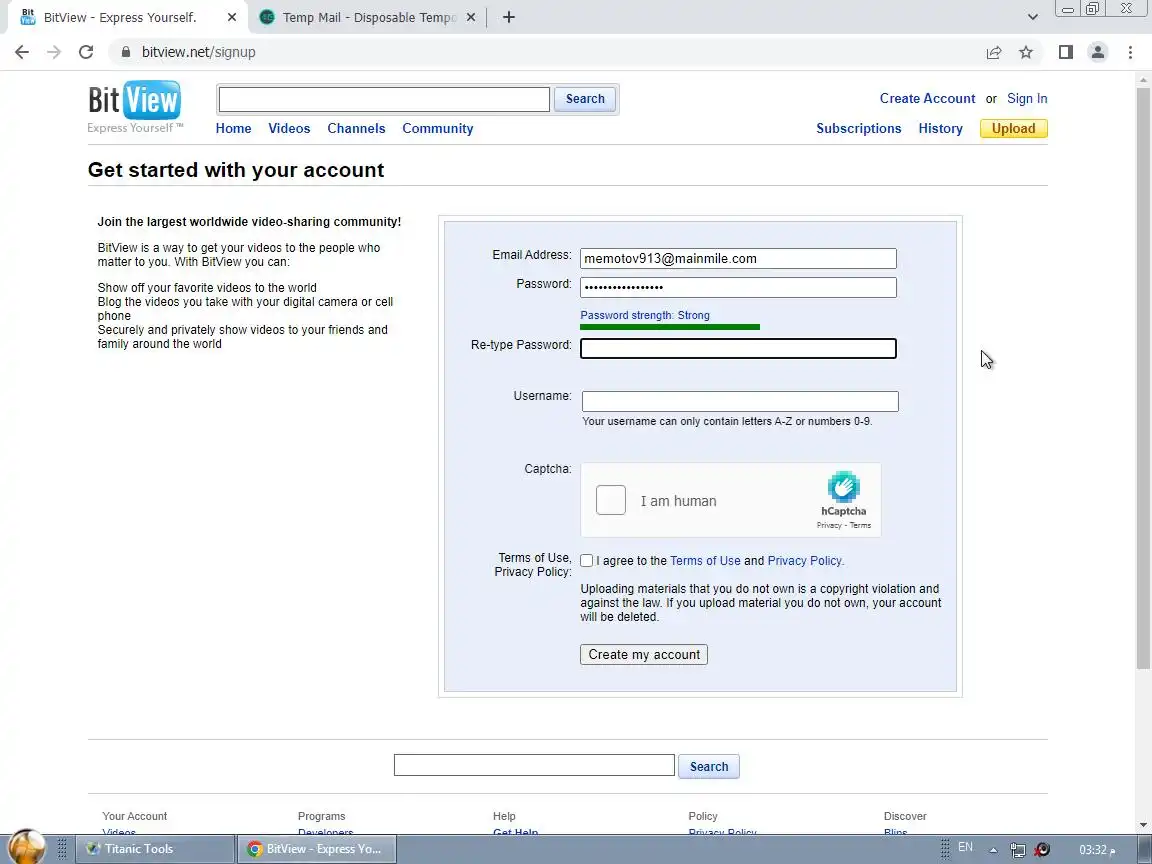Click the top Search button
Screen dimensions: 1152x864
(x=585, y=99)
